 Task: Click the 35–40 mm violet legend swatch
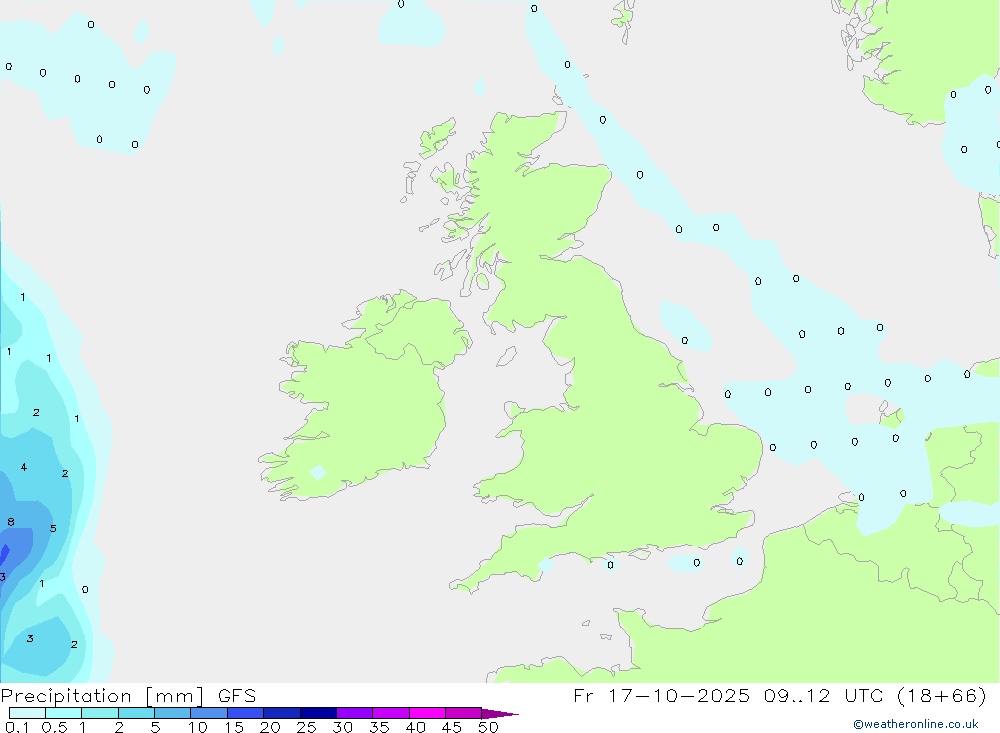click(390, 713)
